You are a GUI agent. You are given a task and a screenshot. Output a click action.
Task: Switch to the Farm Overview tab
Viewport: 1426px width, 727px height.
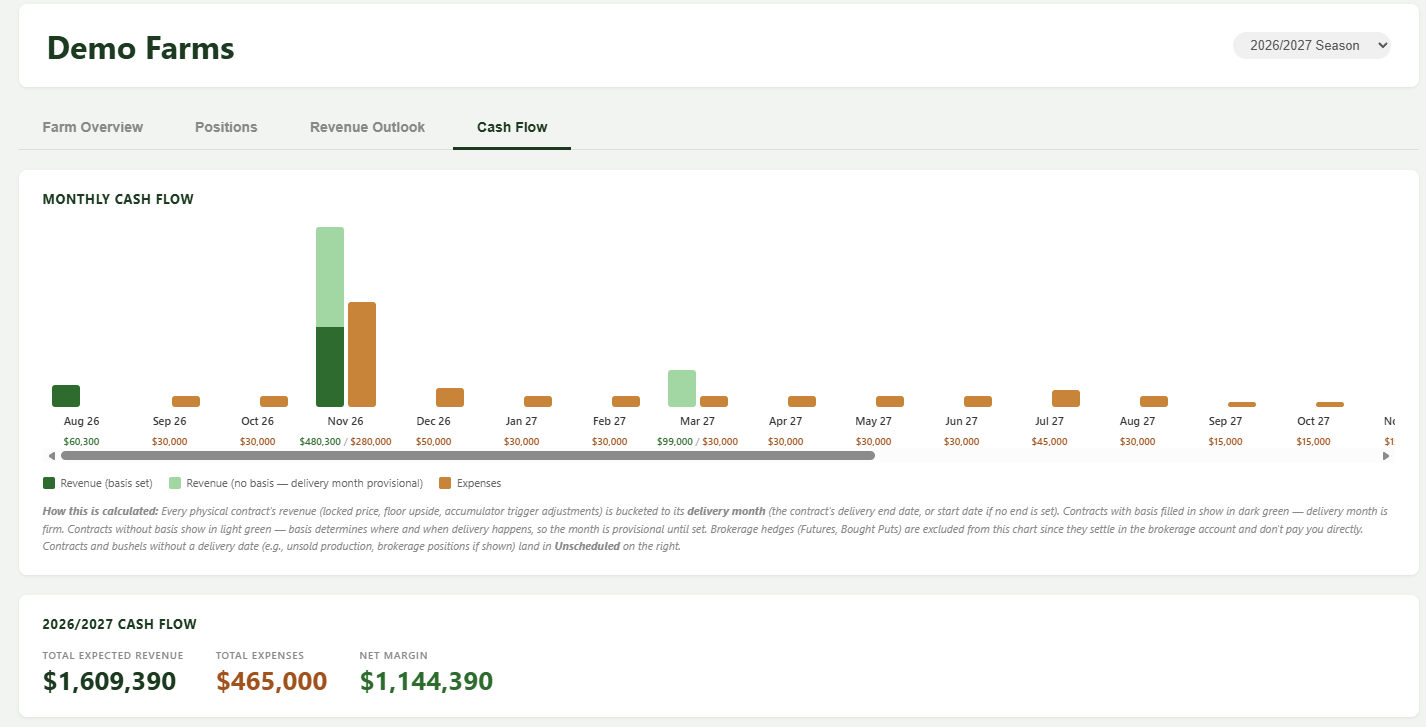point(93,127)
